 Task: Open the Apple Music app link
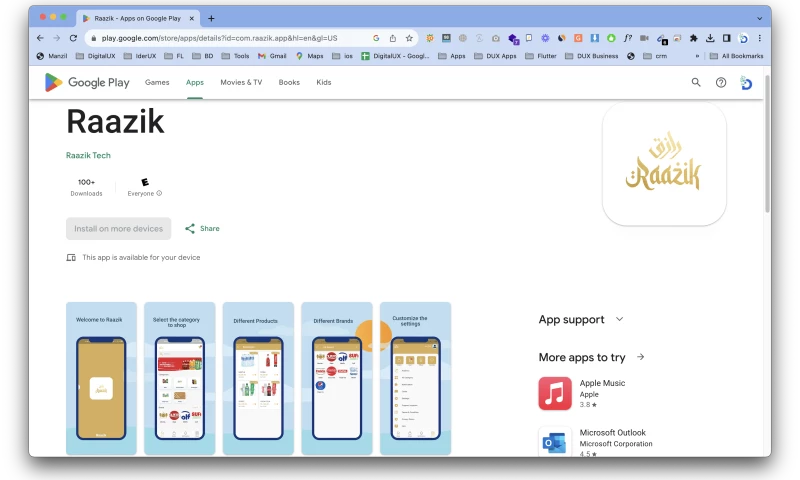point(603,383)
